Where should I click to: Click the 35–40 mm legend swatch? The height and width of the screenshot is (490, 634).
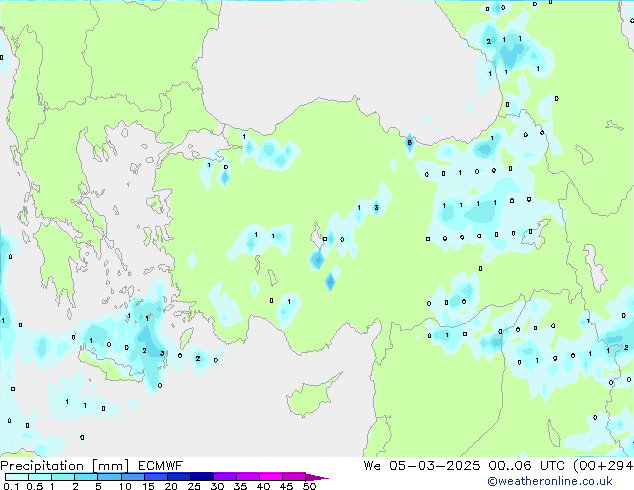(x=247, y=477)
